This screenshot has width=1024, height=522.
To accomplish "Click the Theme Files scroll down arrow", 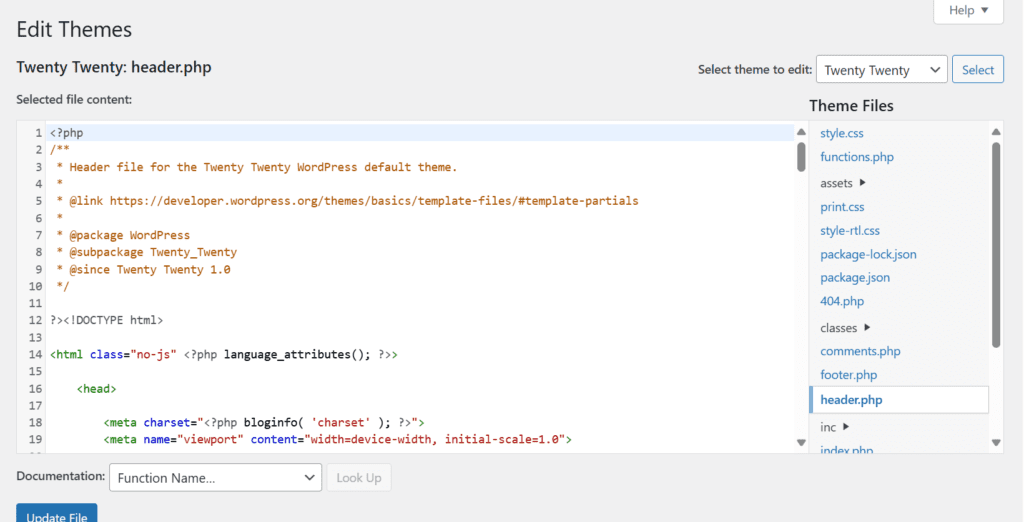I will pyautogui.click(x=996, y=442).
